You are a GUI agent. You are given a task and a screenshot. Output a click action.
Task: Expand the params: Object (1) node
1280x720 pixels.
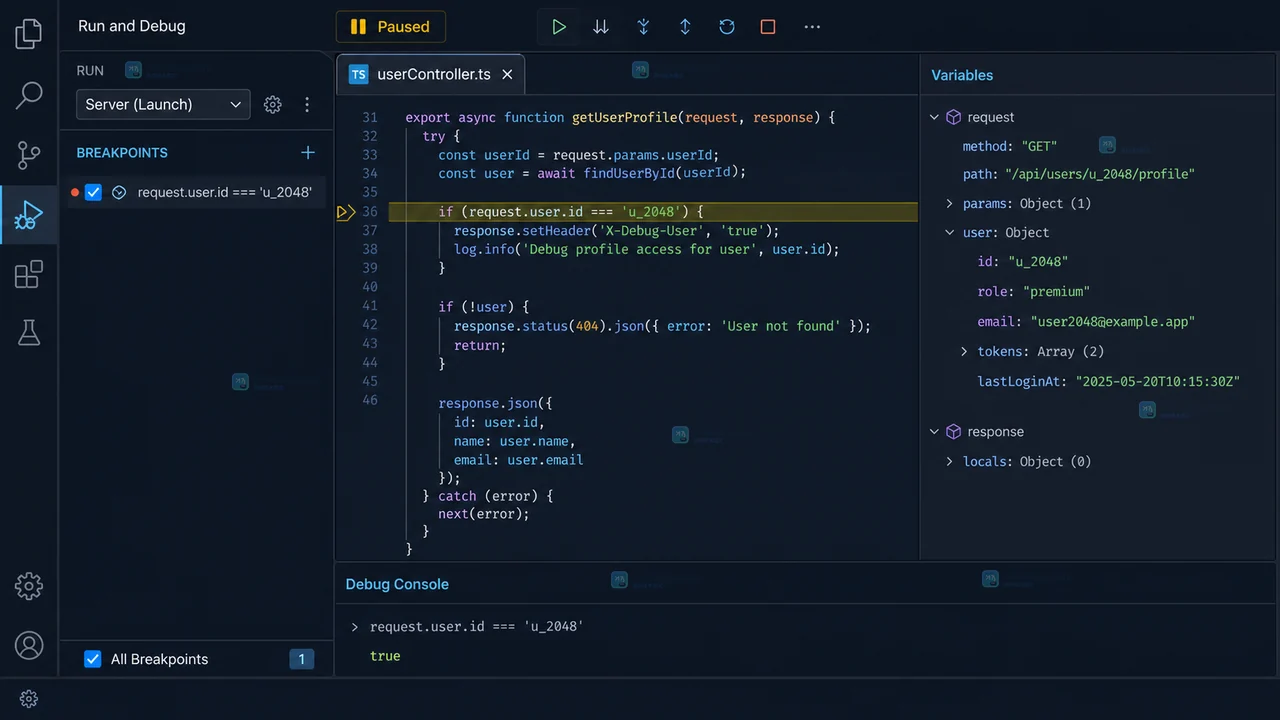950,203
